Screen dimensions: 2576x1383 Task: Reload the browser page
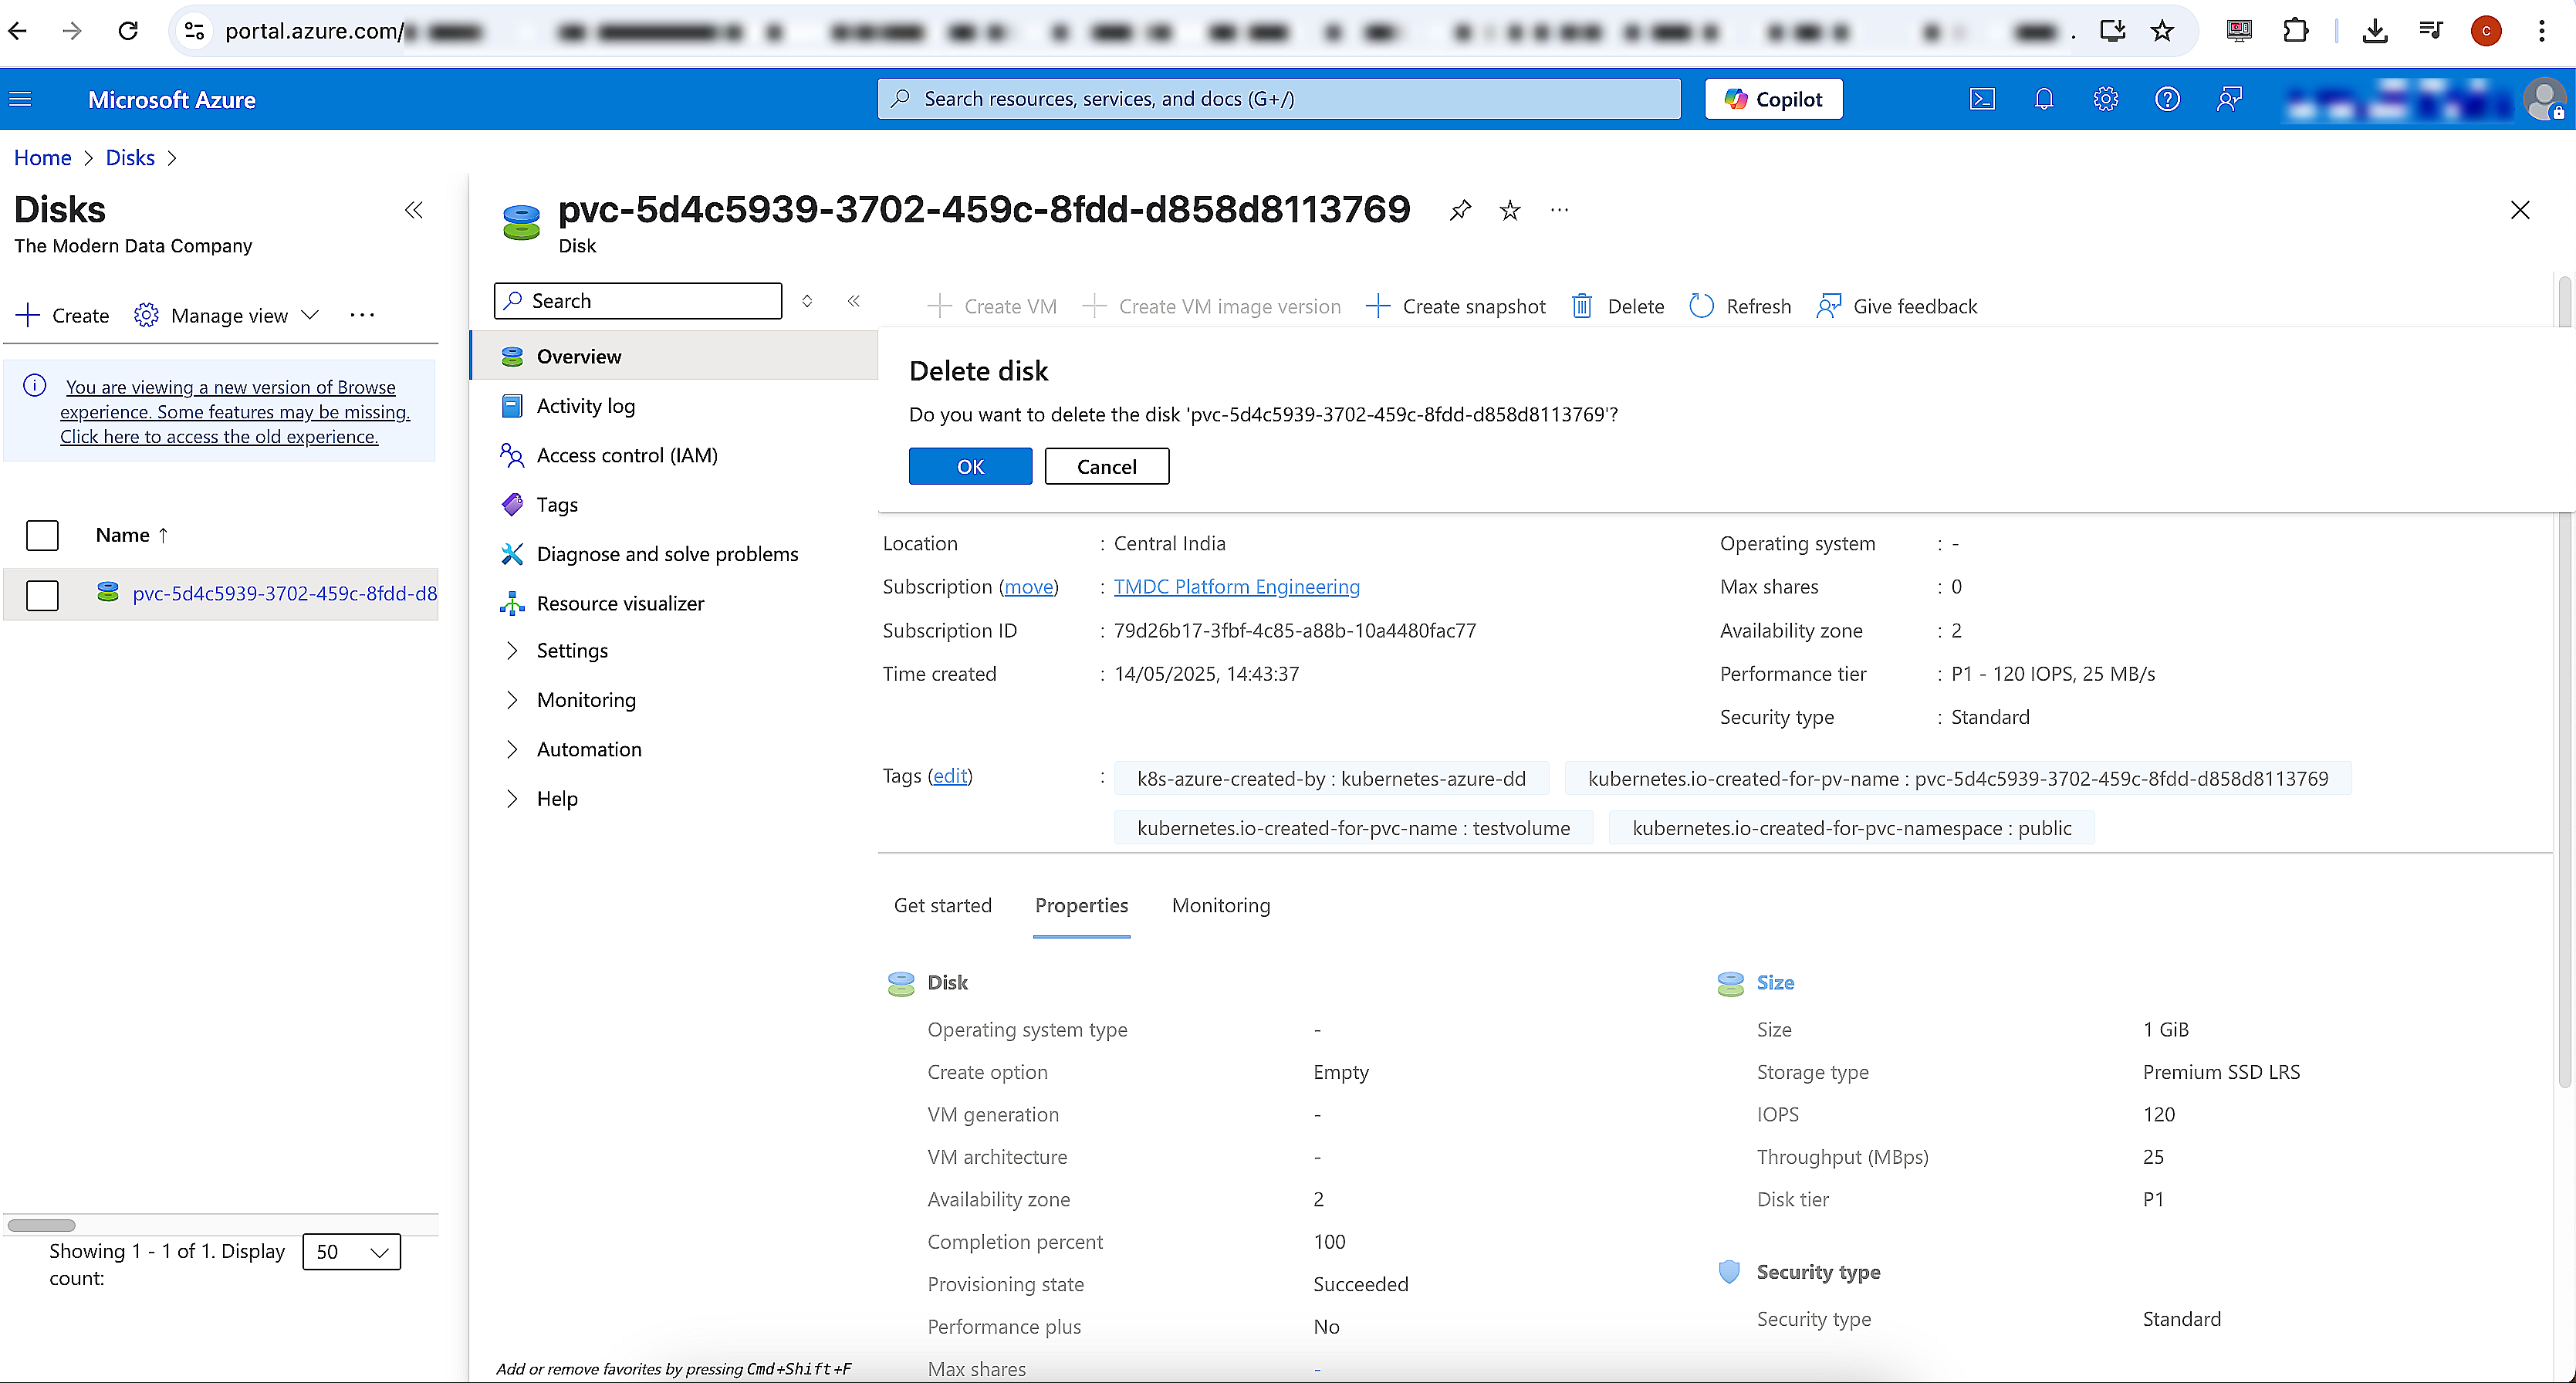click(x=128, y=31)
